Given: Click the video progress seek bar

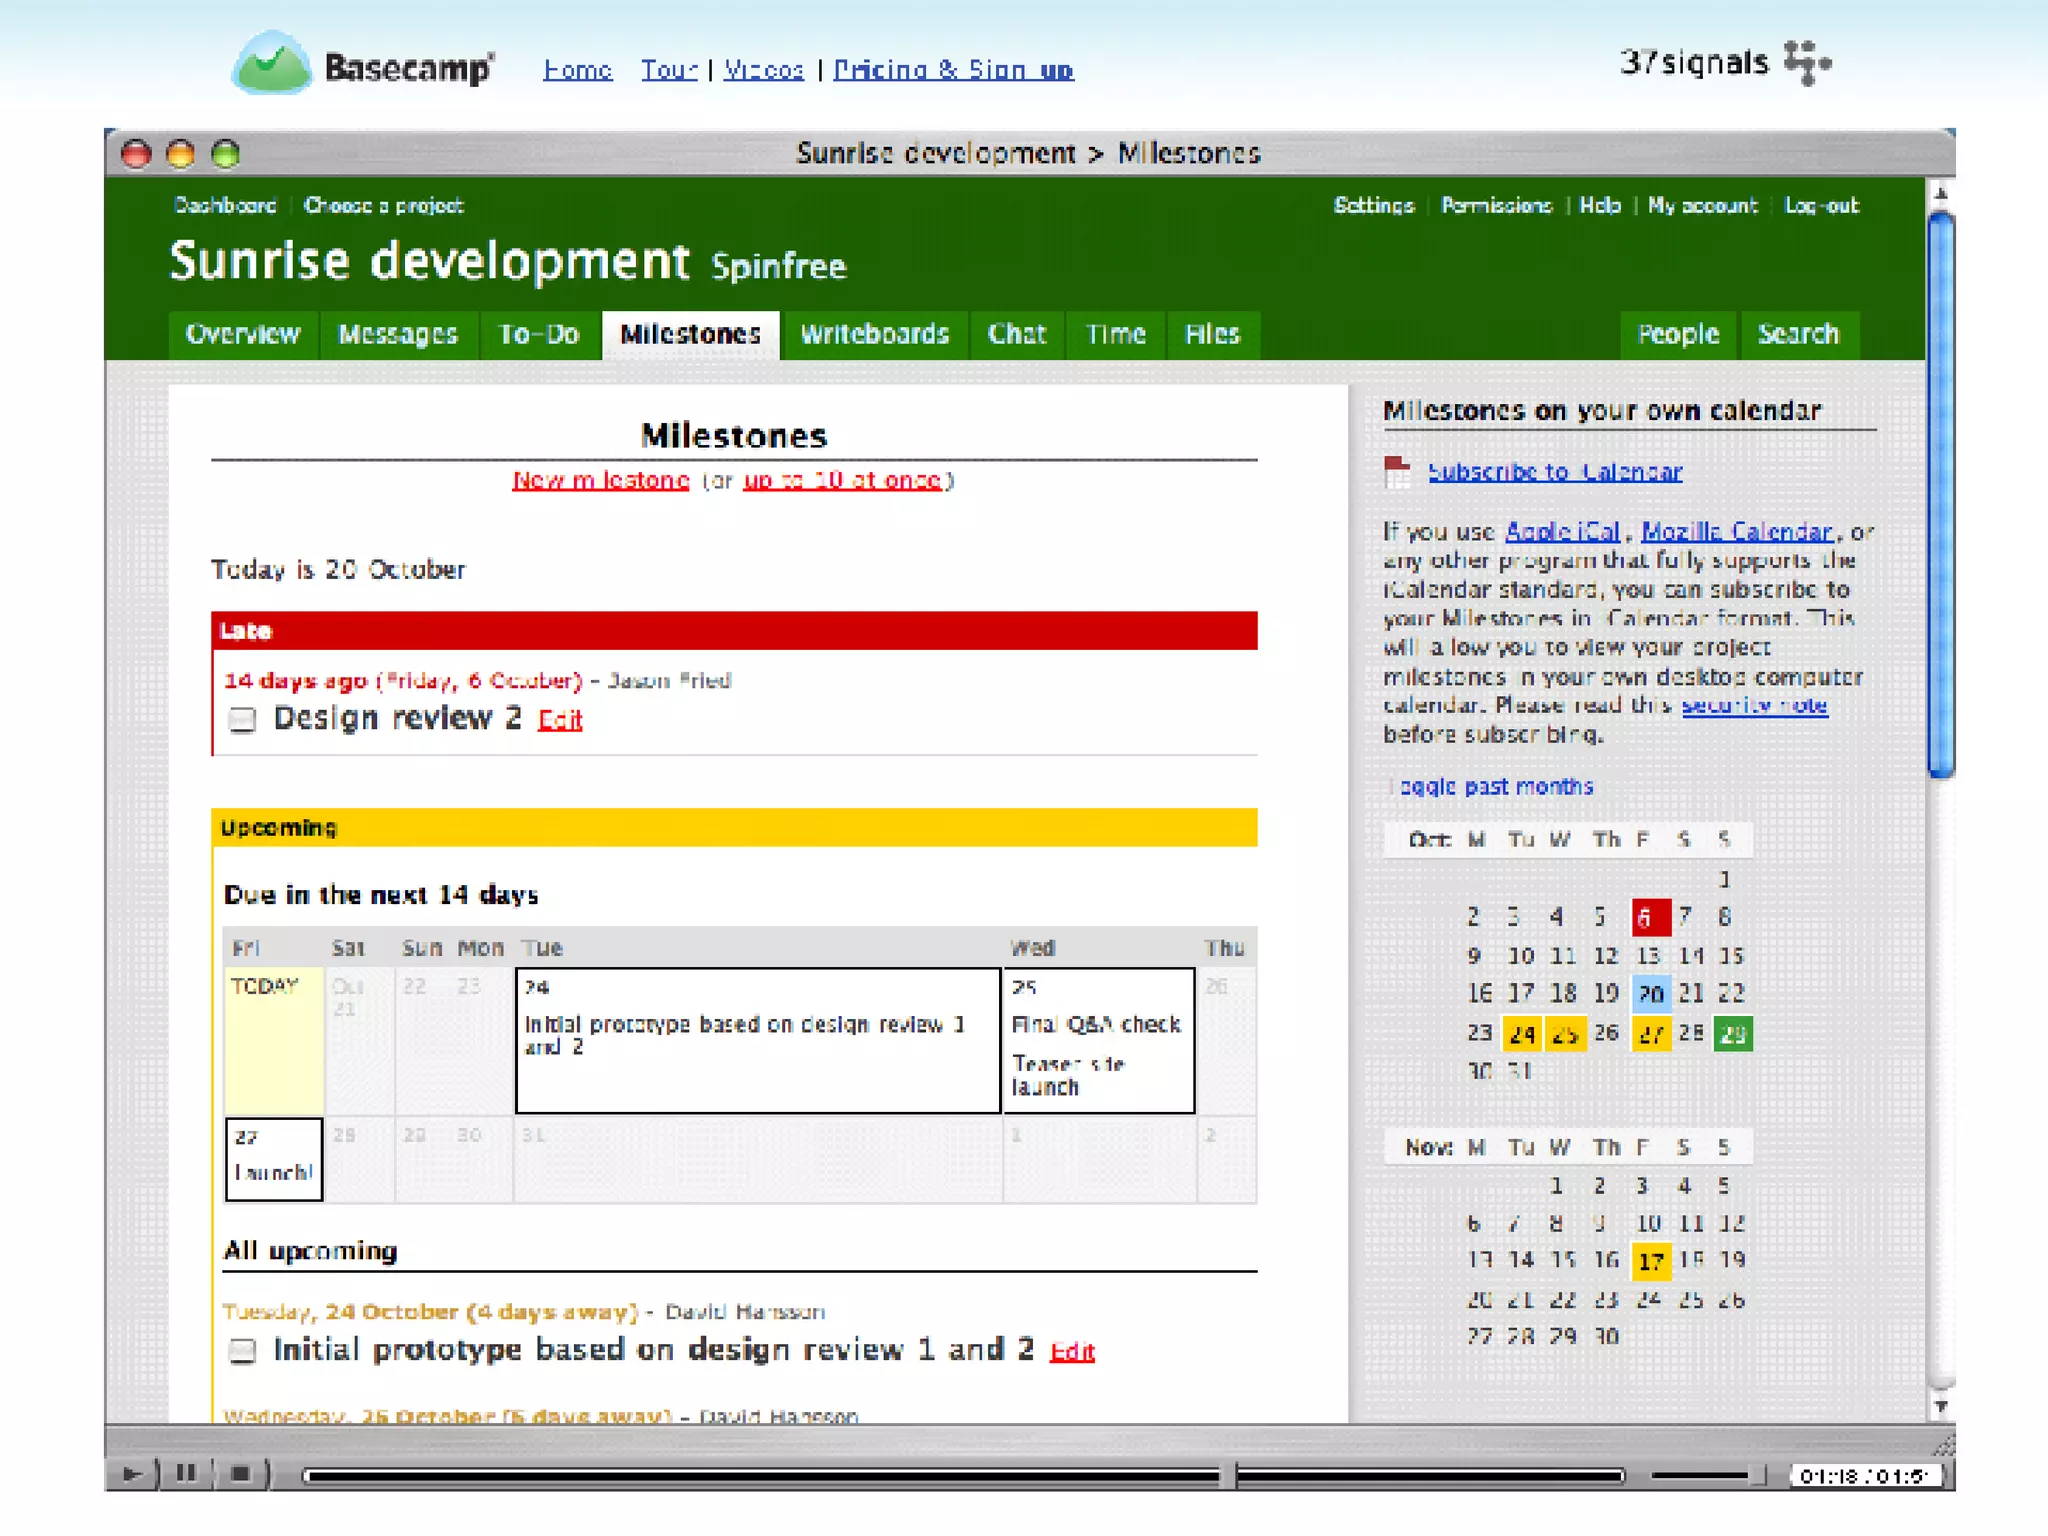Looking at the screenshot, I should 760,1475.
